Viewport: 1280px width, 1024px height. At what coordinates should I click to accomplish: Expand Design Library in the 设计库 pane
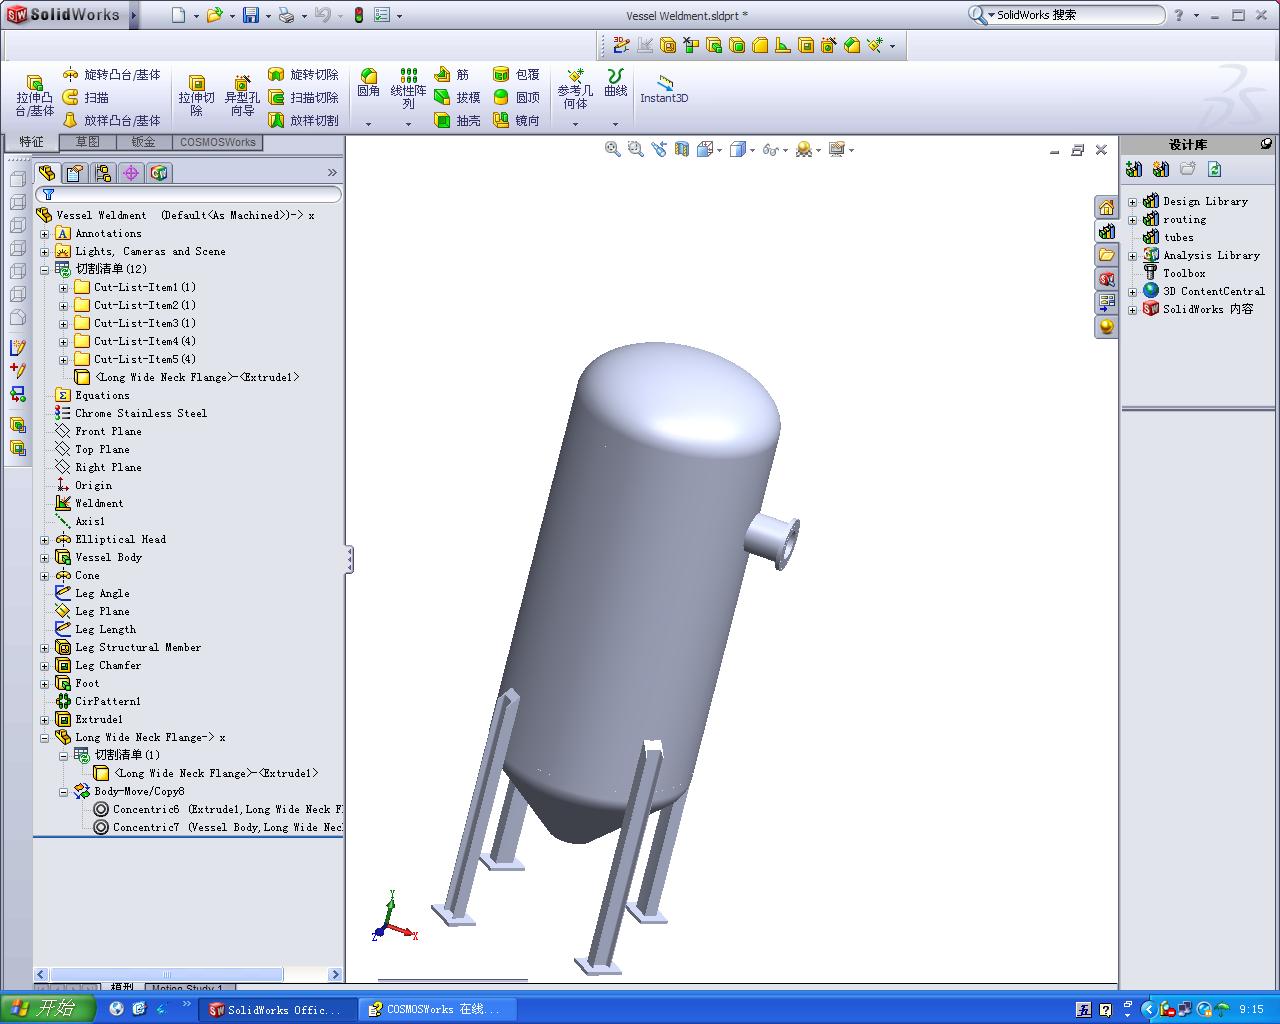[x=1133, y=202]
